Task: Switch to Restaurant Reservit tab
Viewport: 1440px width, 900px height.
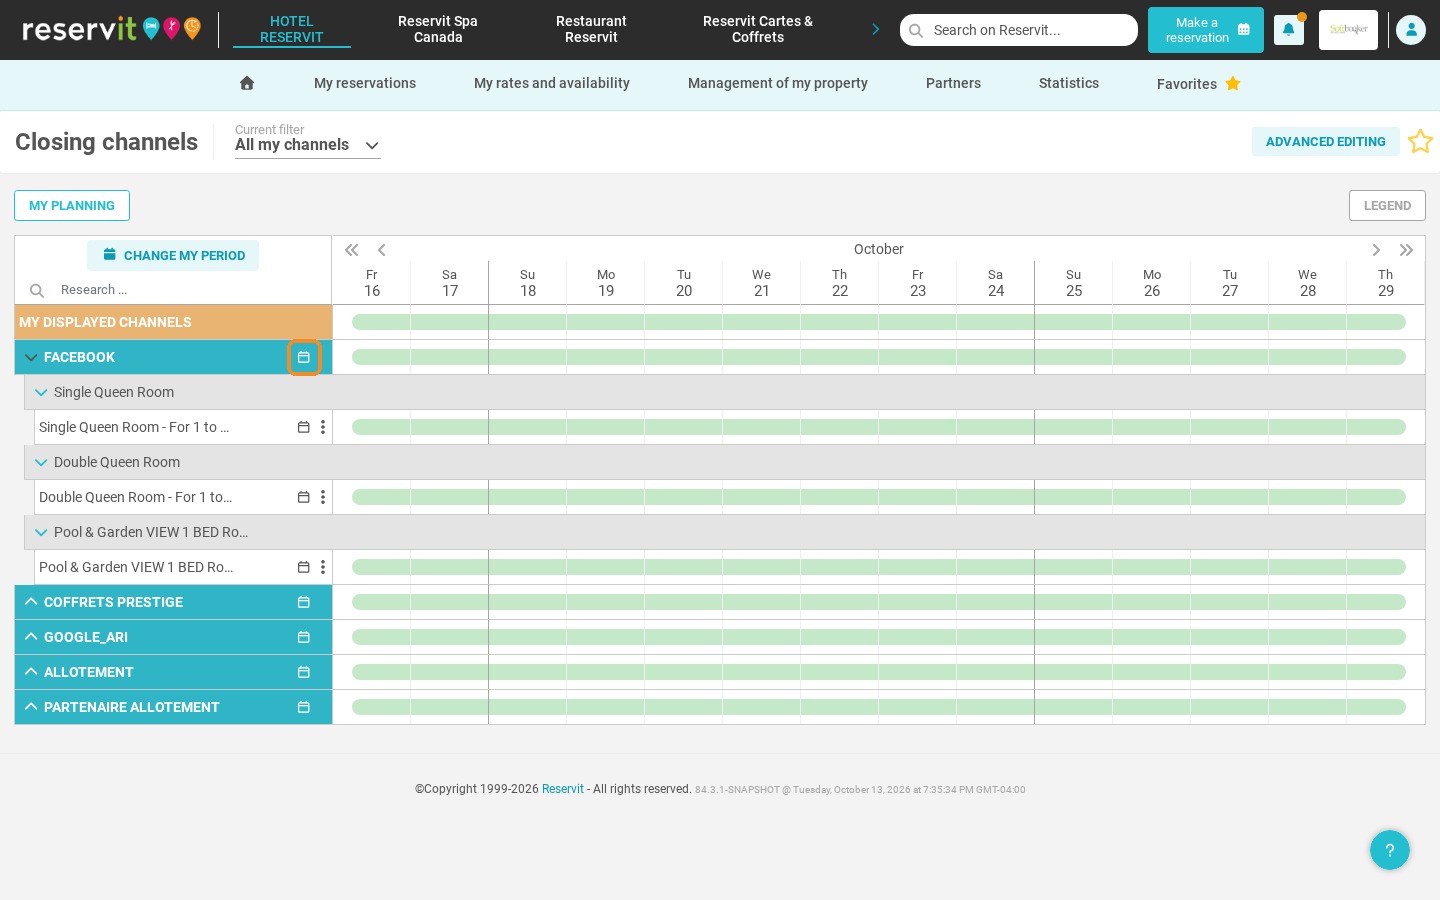Action: [x=591, y=29]
